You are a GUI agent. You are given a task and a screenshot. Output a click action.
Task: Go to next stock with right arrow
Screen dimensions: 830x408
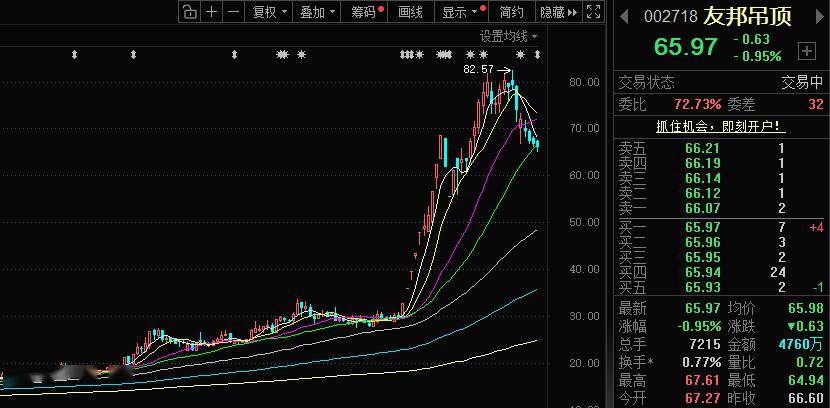click(x=819, y=17)
